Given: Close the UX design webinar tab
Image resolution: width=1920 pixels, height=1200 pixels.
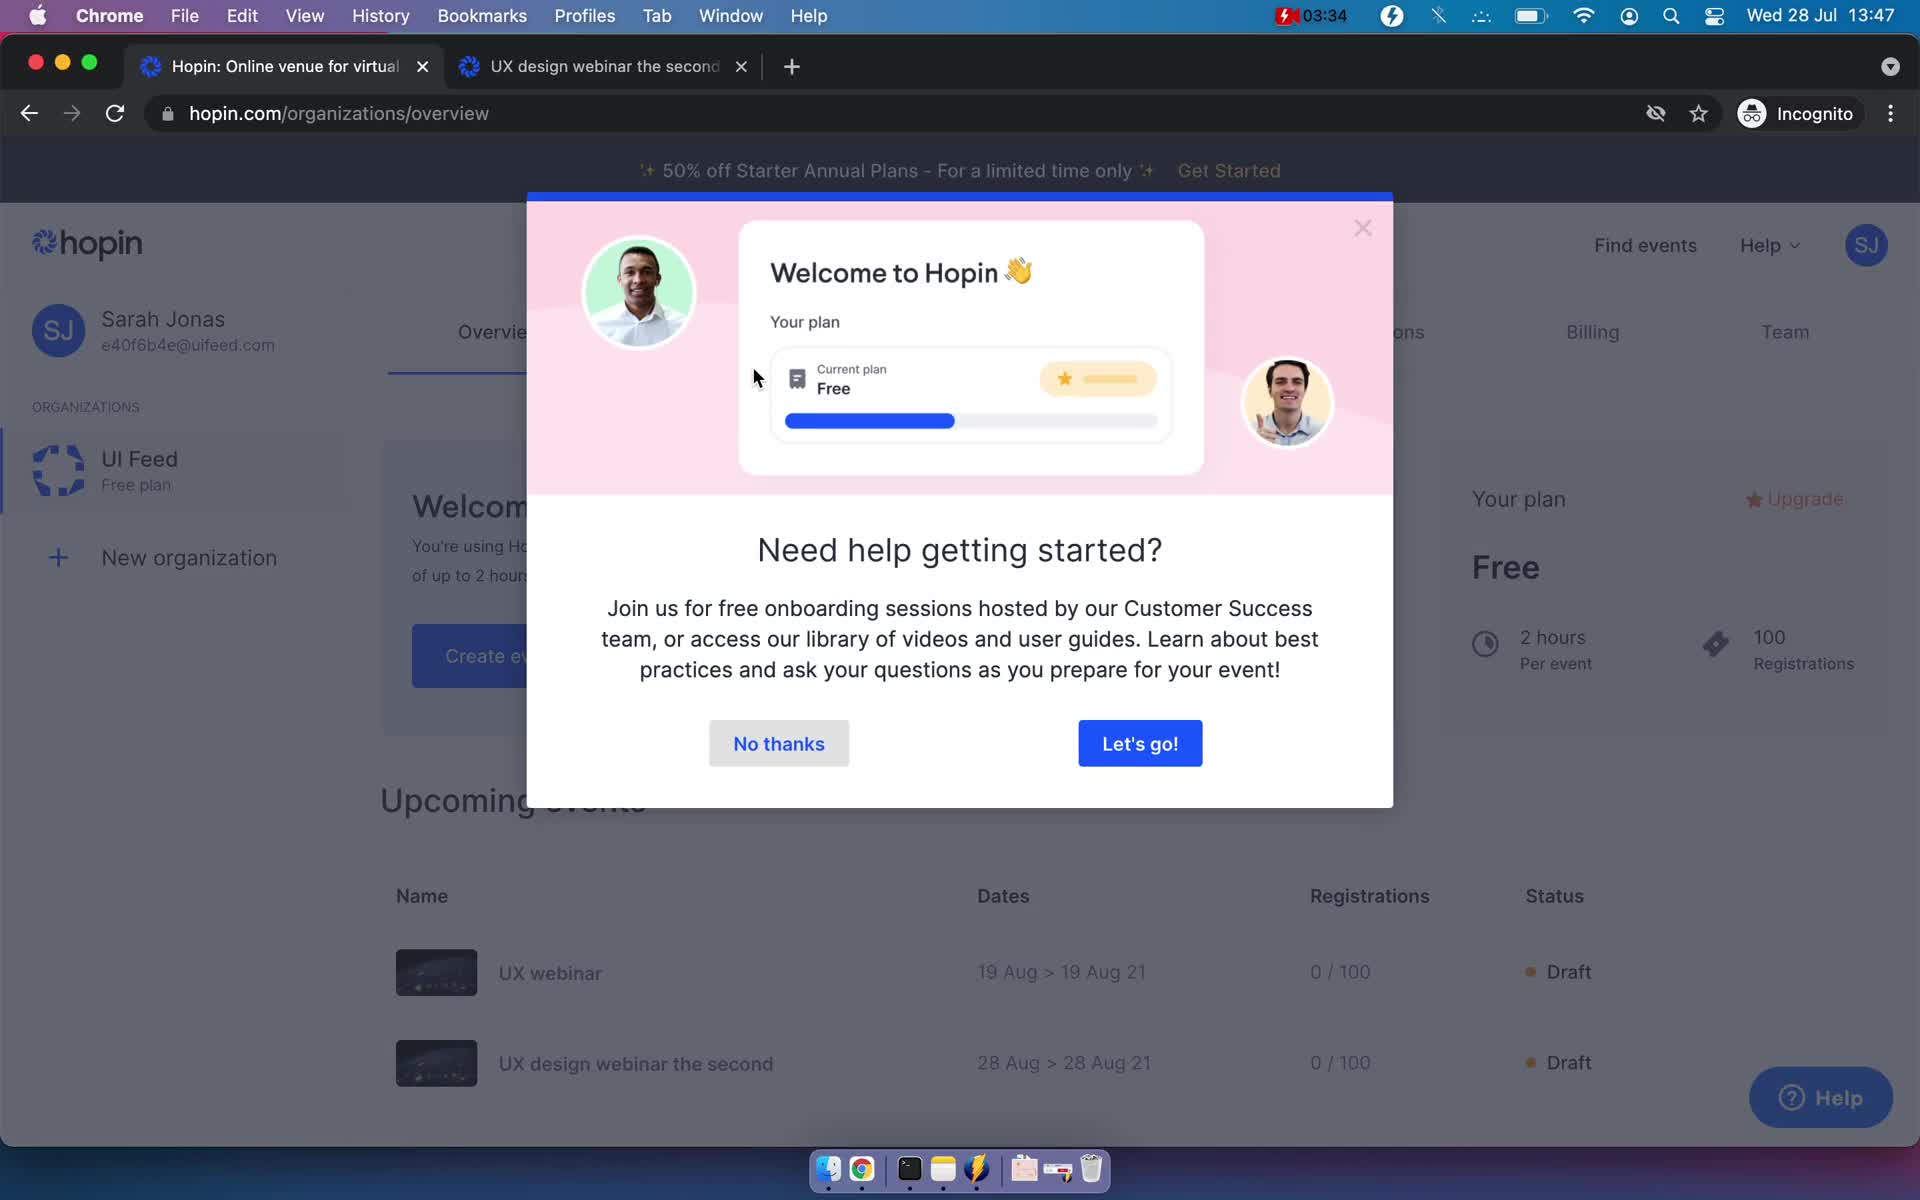Looking at the screenshot, I should [741, 66].
